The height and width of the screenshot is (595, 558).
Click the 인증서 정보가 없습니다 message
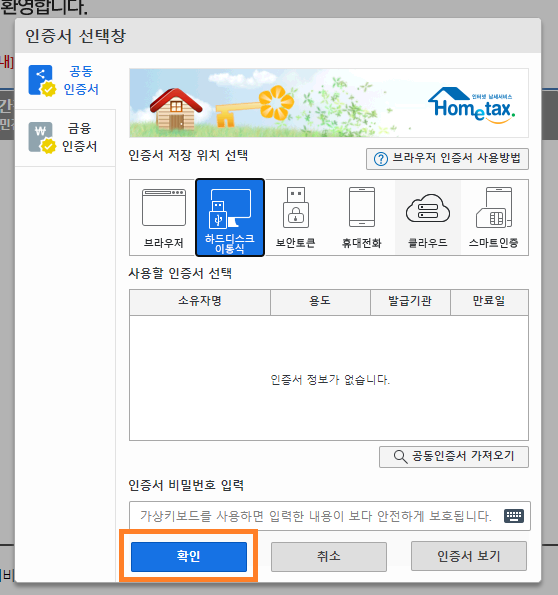(x=330, y=379)
